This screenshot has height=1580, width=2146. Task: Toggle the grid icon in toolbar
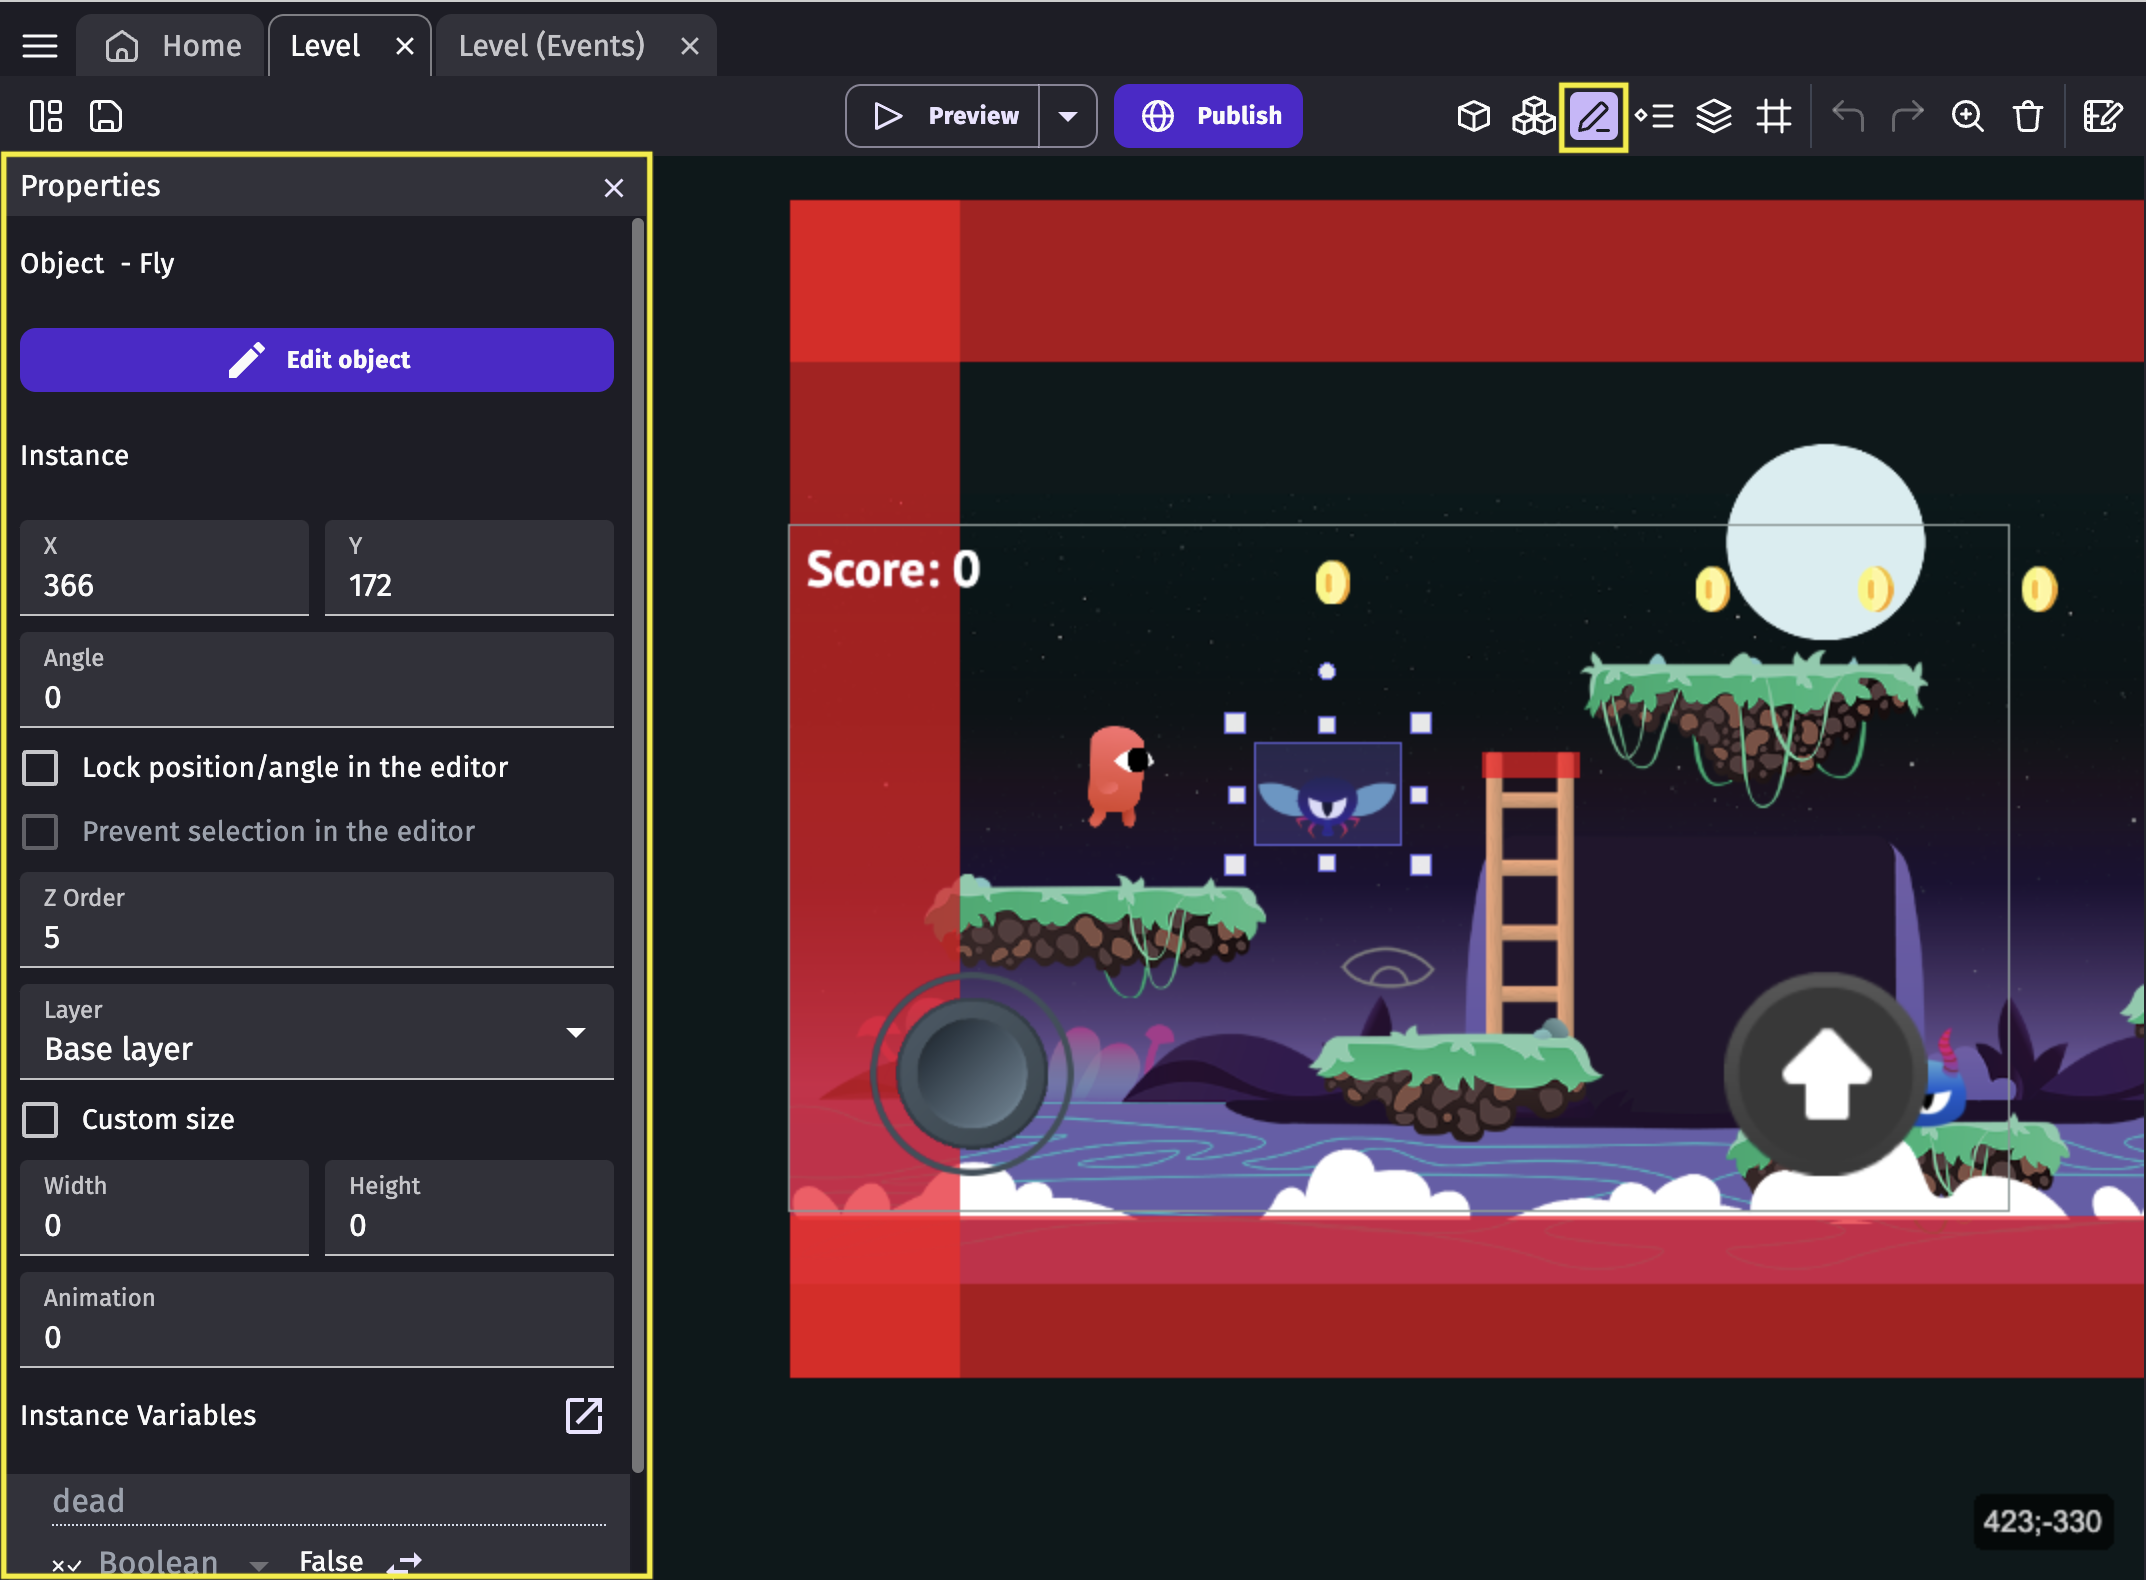[x=1774, y=117]
